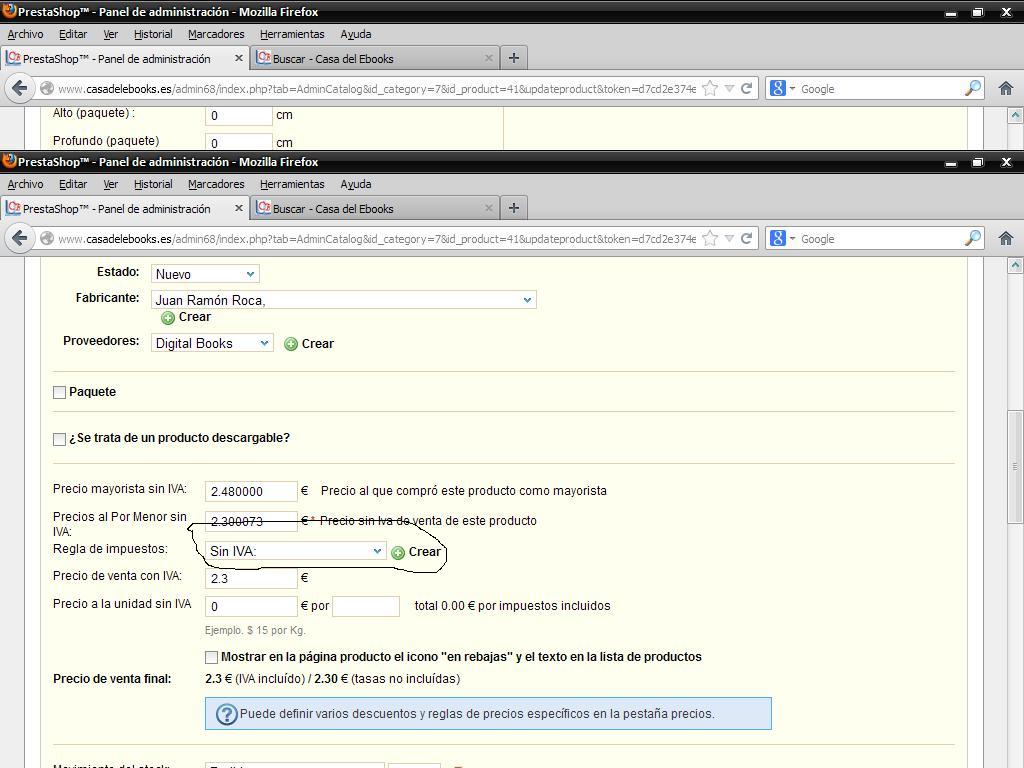Viewport: 1024px width, 768px height.
Task: Click the Alto (paquete) field in upper window
Action: [x=238, y=115]
